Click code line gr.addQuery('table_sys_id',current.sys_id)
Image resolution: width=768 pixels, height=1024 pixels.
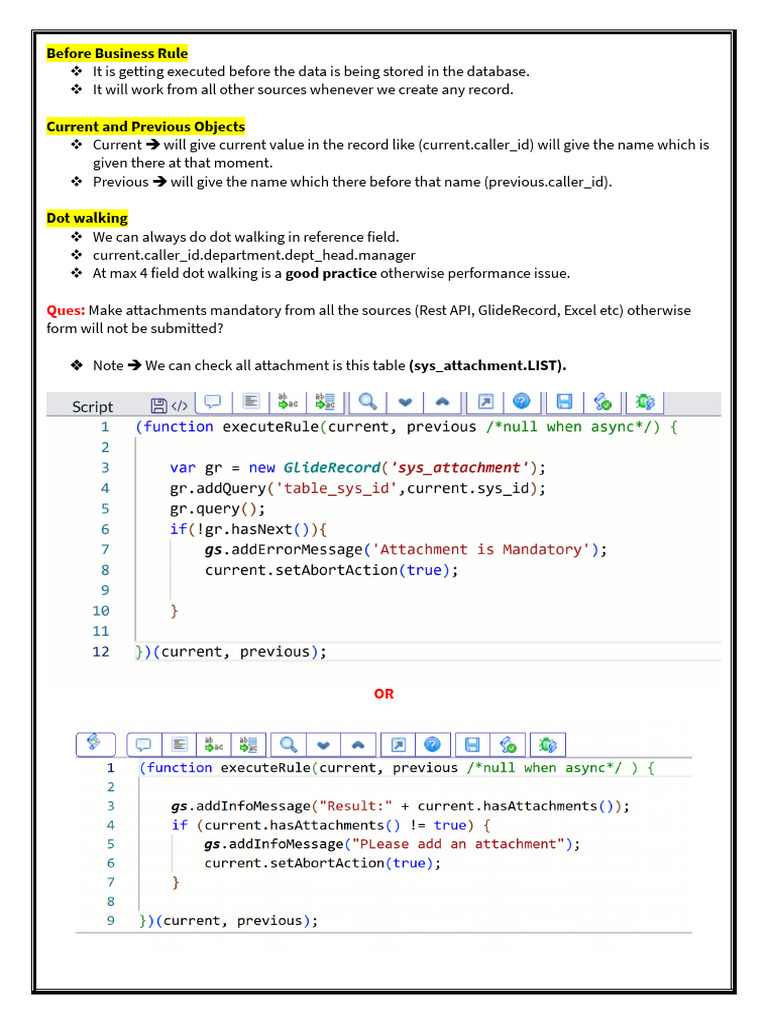click(358, 488)
